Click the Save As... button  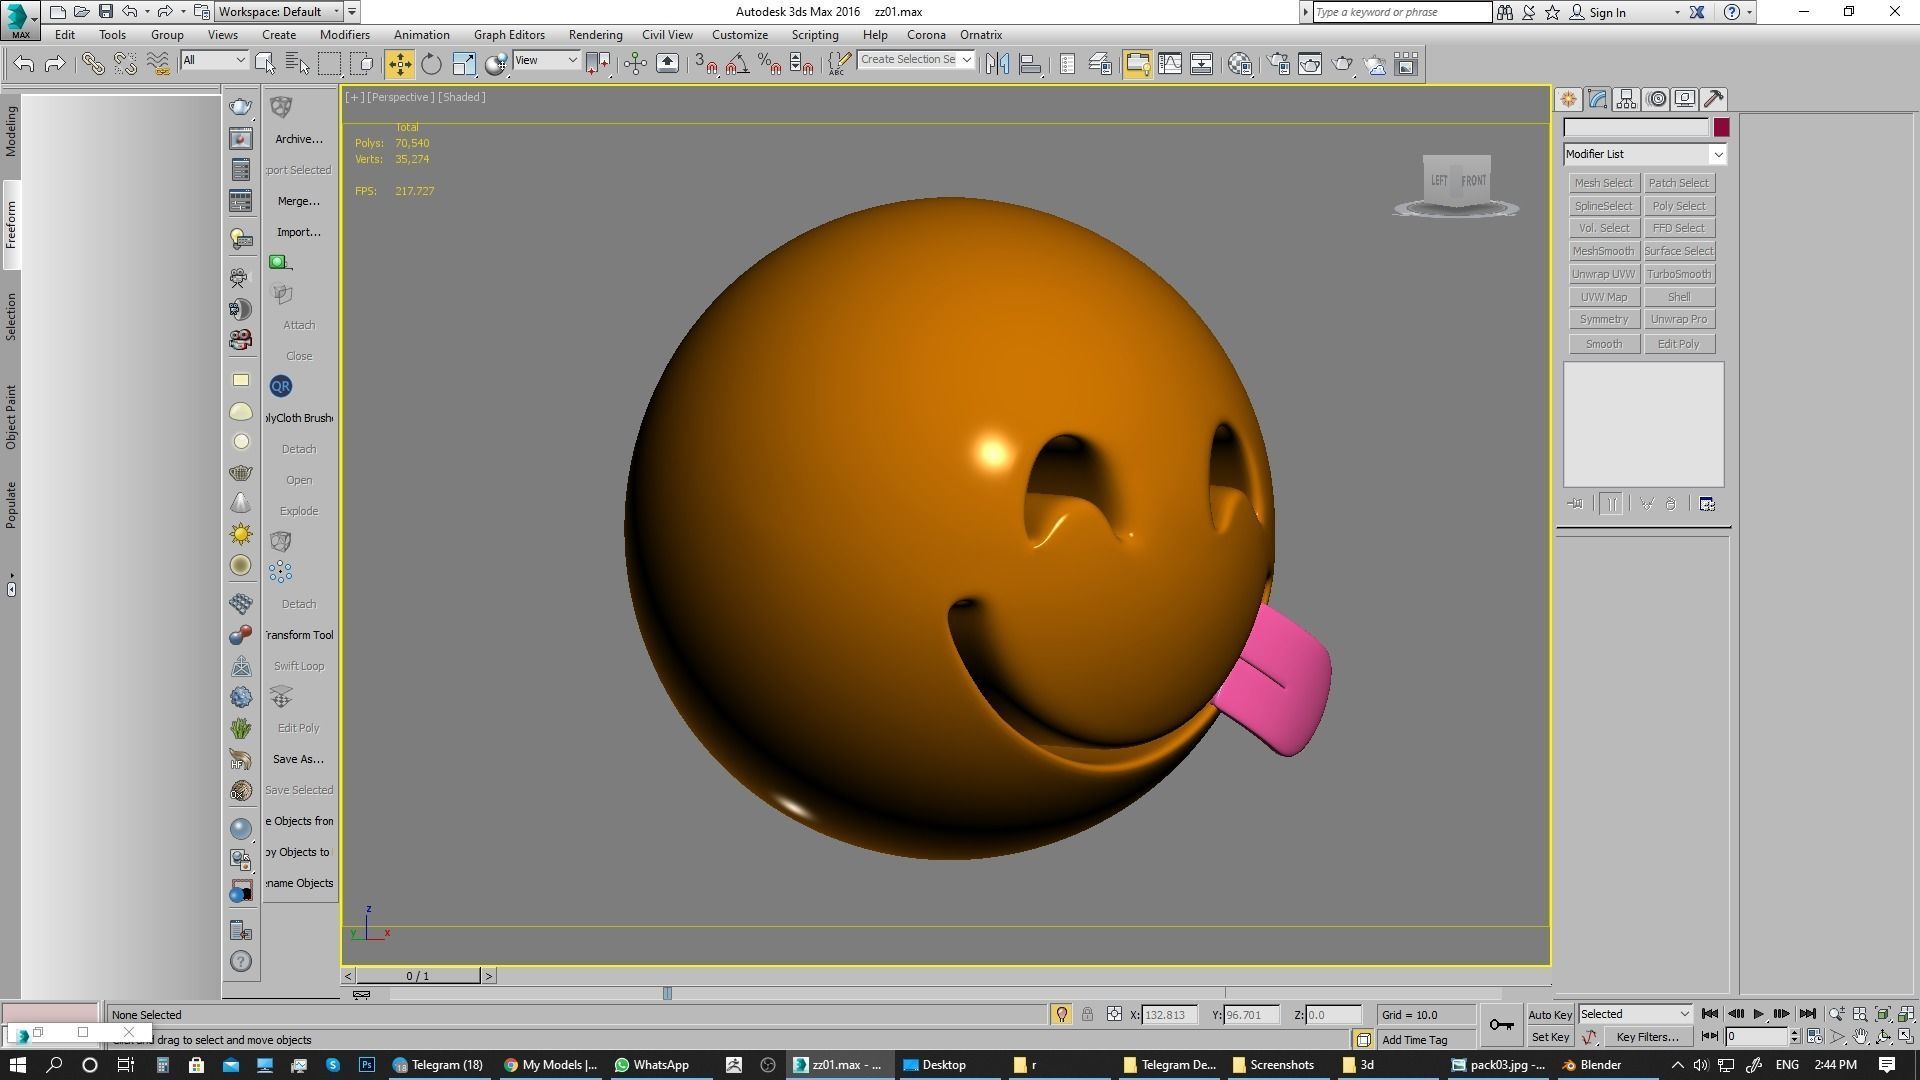298,759
